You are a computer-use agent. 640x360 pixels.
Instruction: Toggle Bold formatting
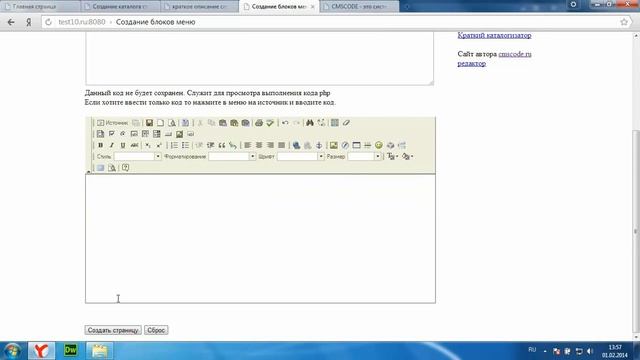tap(100, 145)
